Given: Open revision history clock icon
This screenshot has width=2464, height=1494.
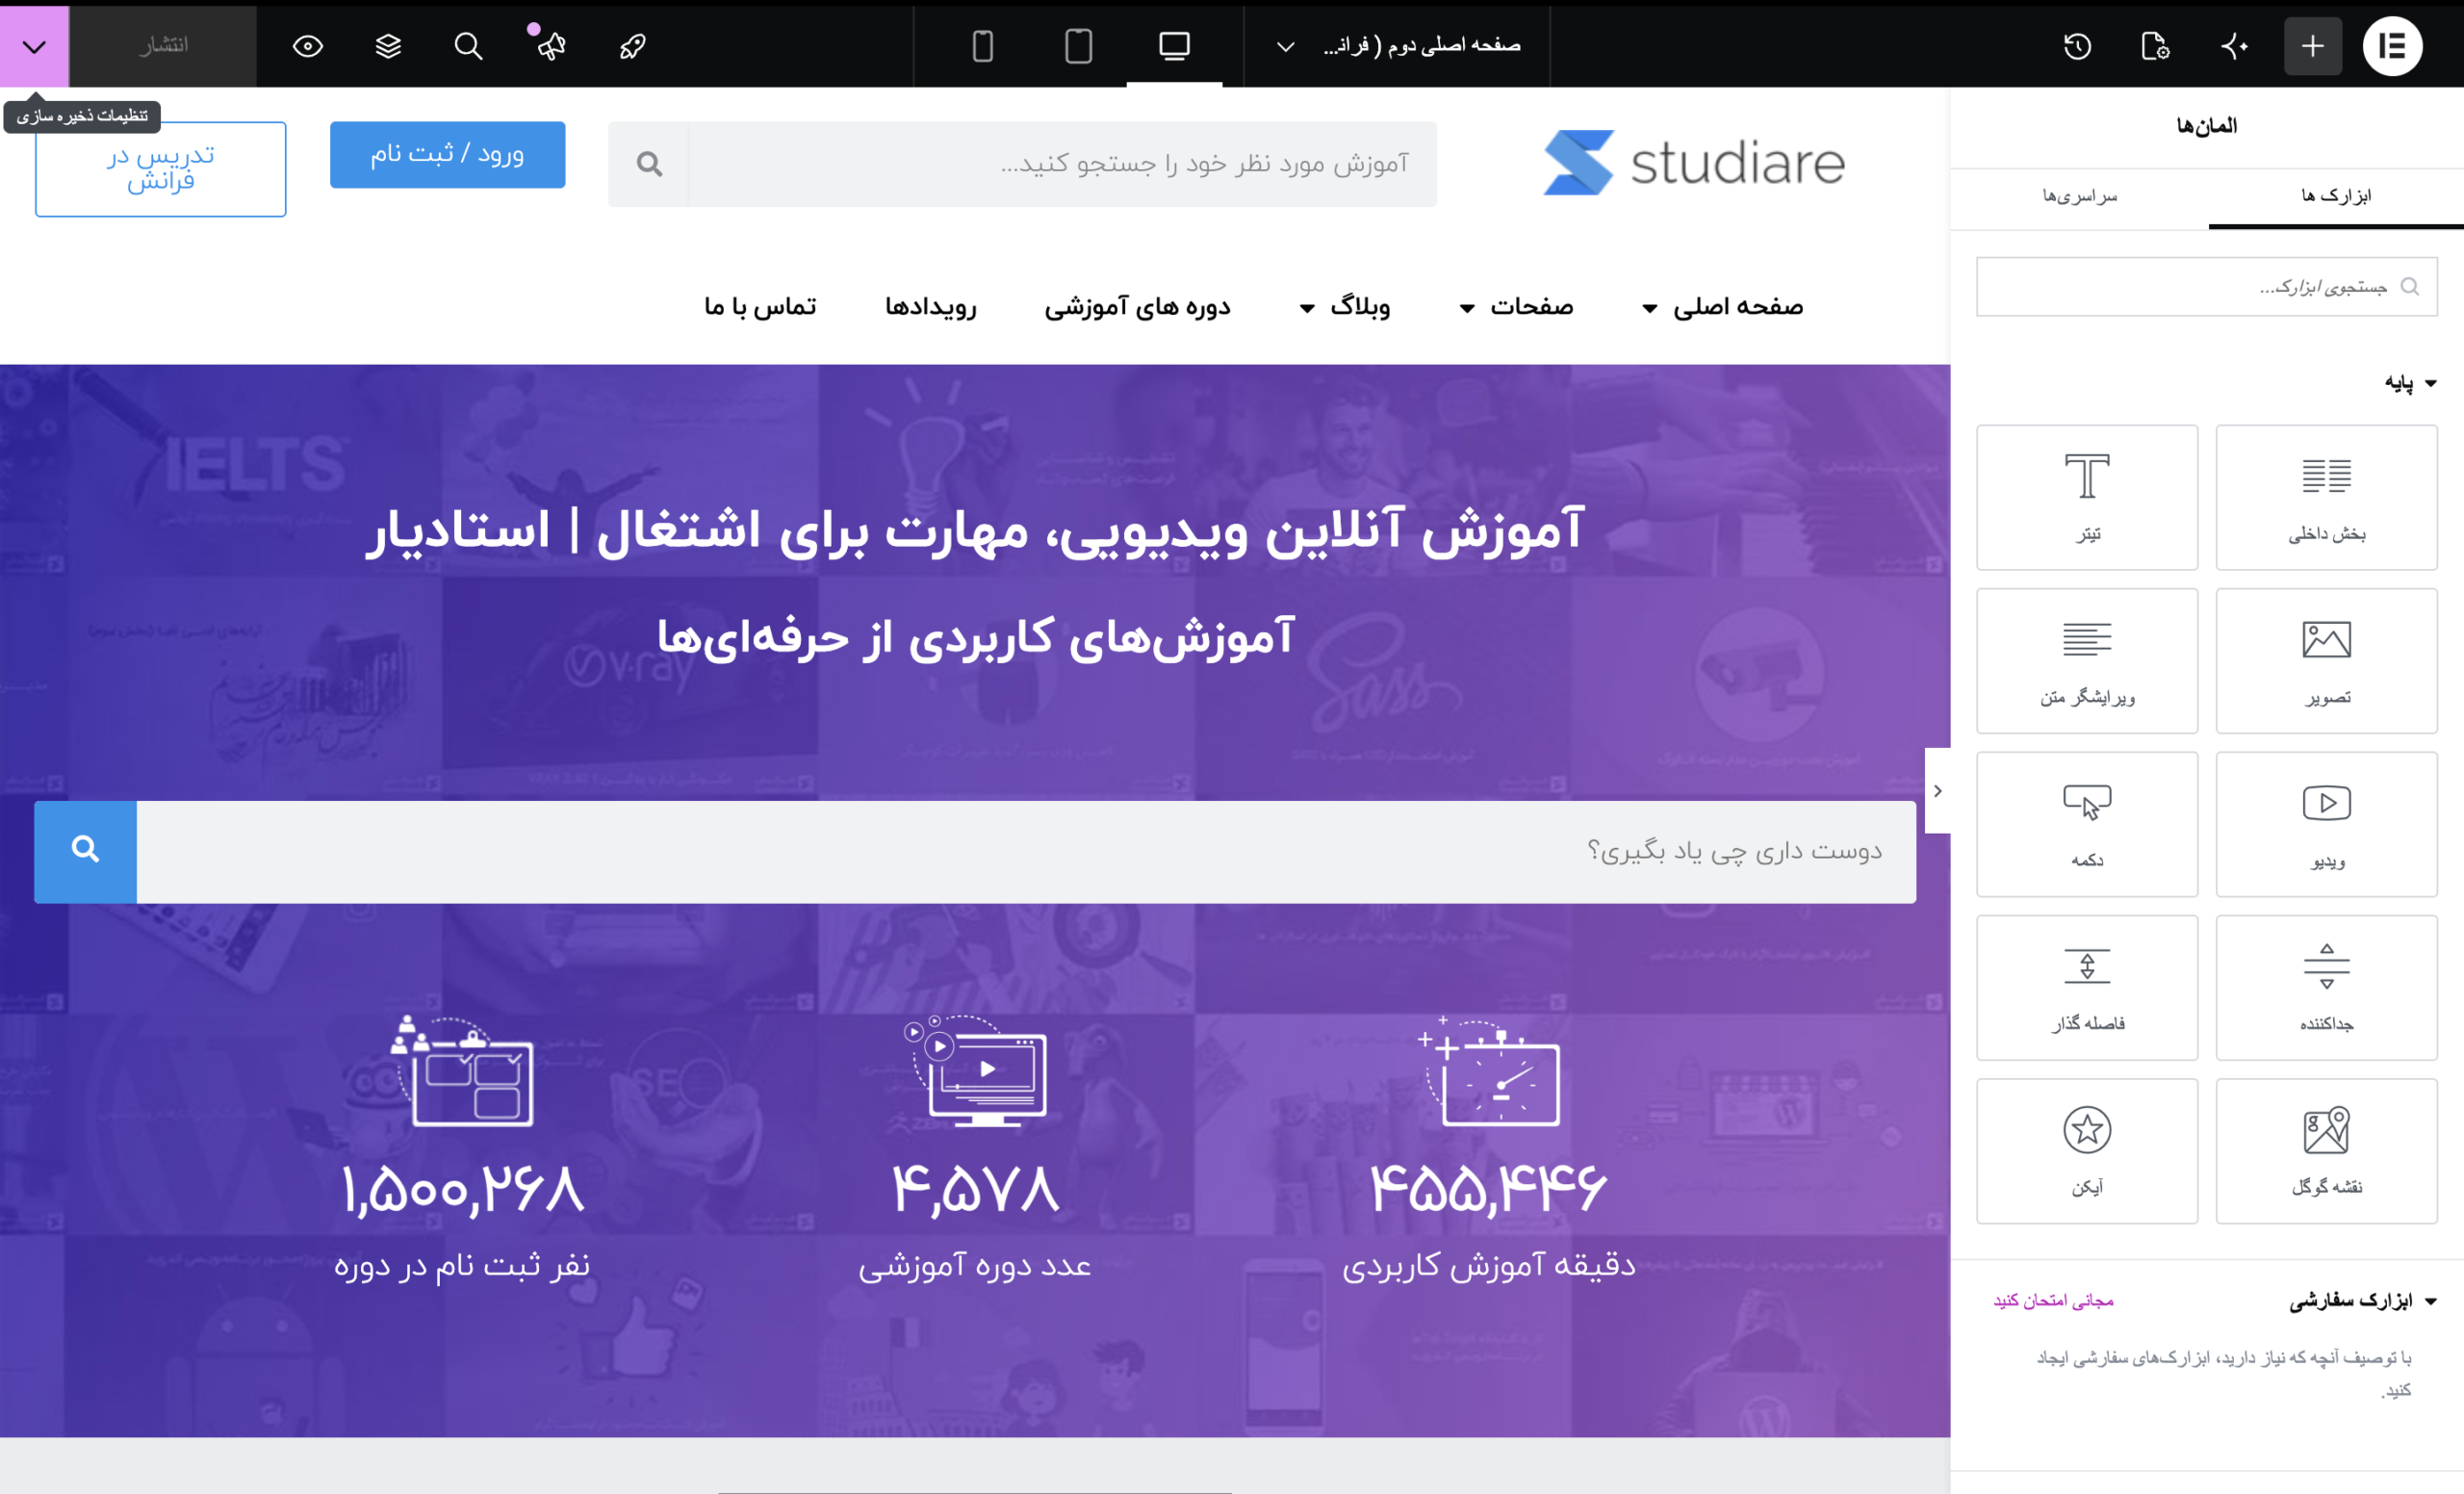Looking at the screenshot, I should pos(2077,46).
